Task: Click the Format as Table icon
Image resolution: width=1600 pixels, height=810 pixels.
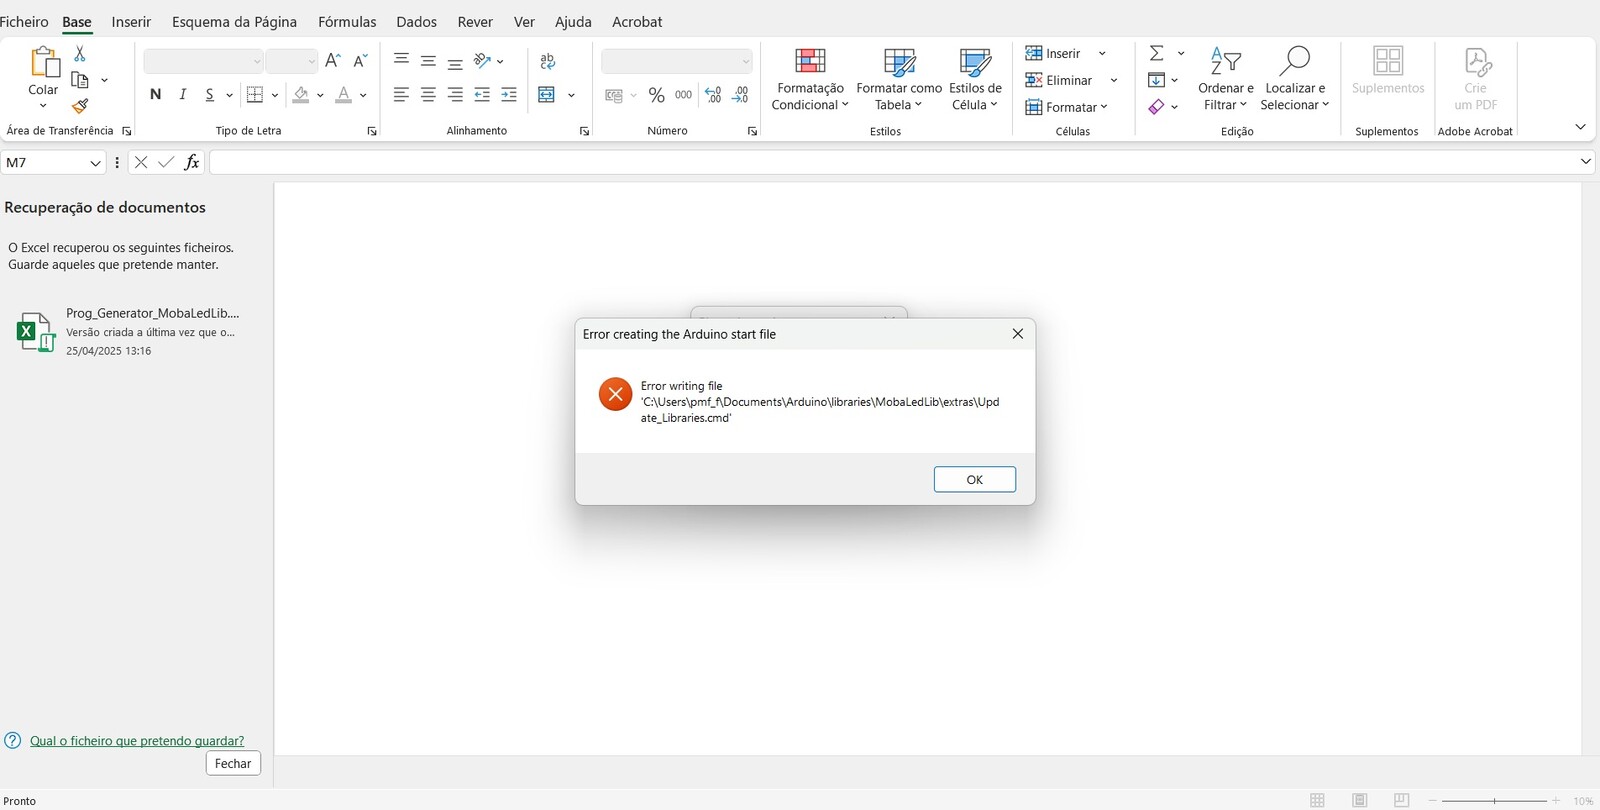Action: point(899,62)
